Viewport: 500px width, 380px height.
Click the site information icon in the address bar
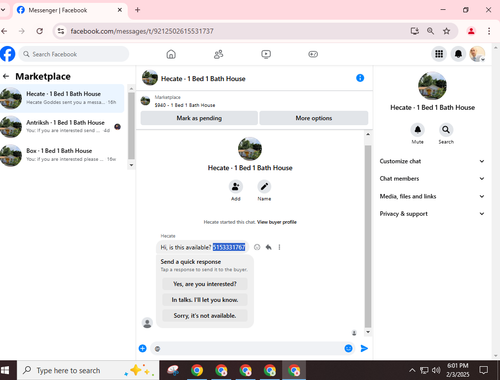point(61,31)
